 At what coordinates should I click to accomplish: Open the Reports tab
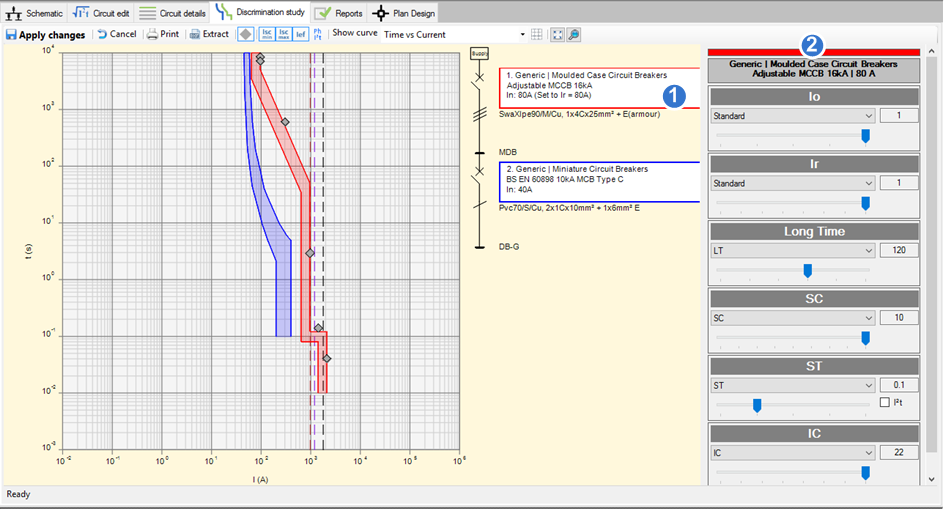(x=339, y=13)
